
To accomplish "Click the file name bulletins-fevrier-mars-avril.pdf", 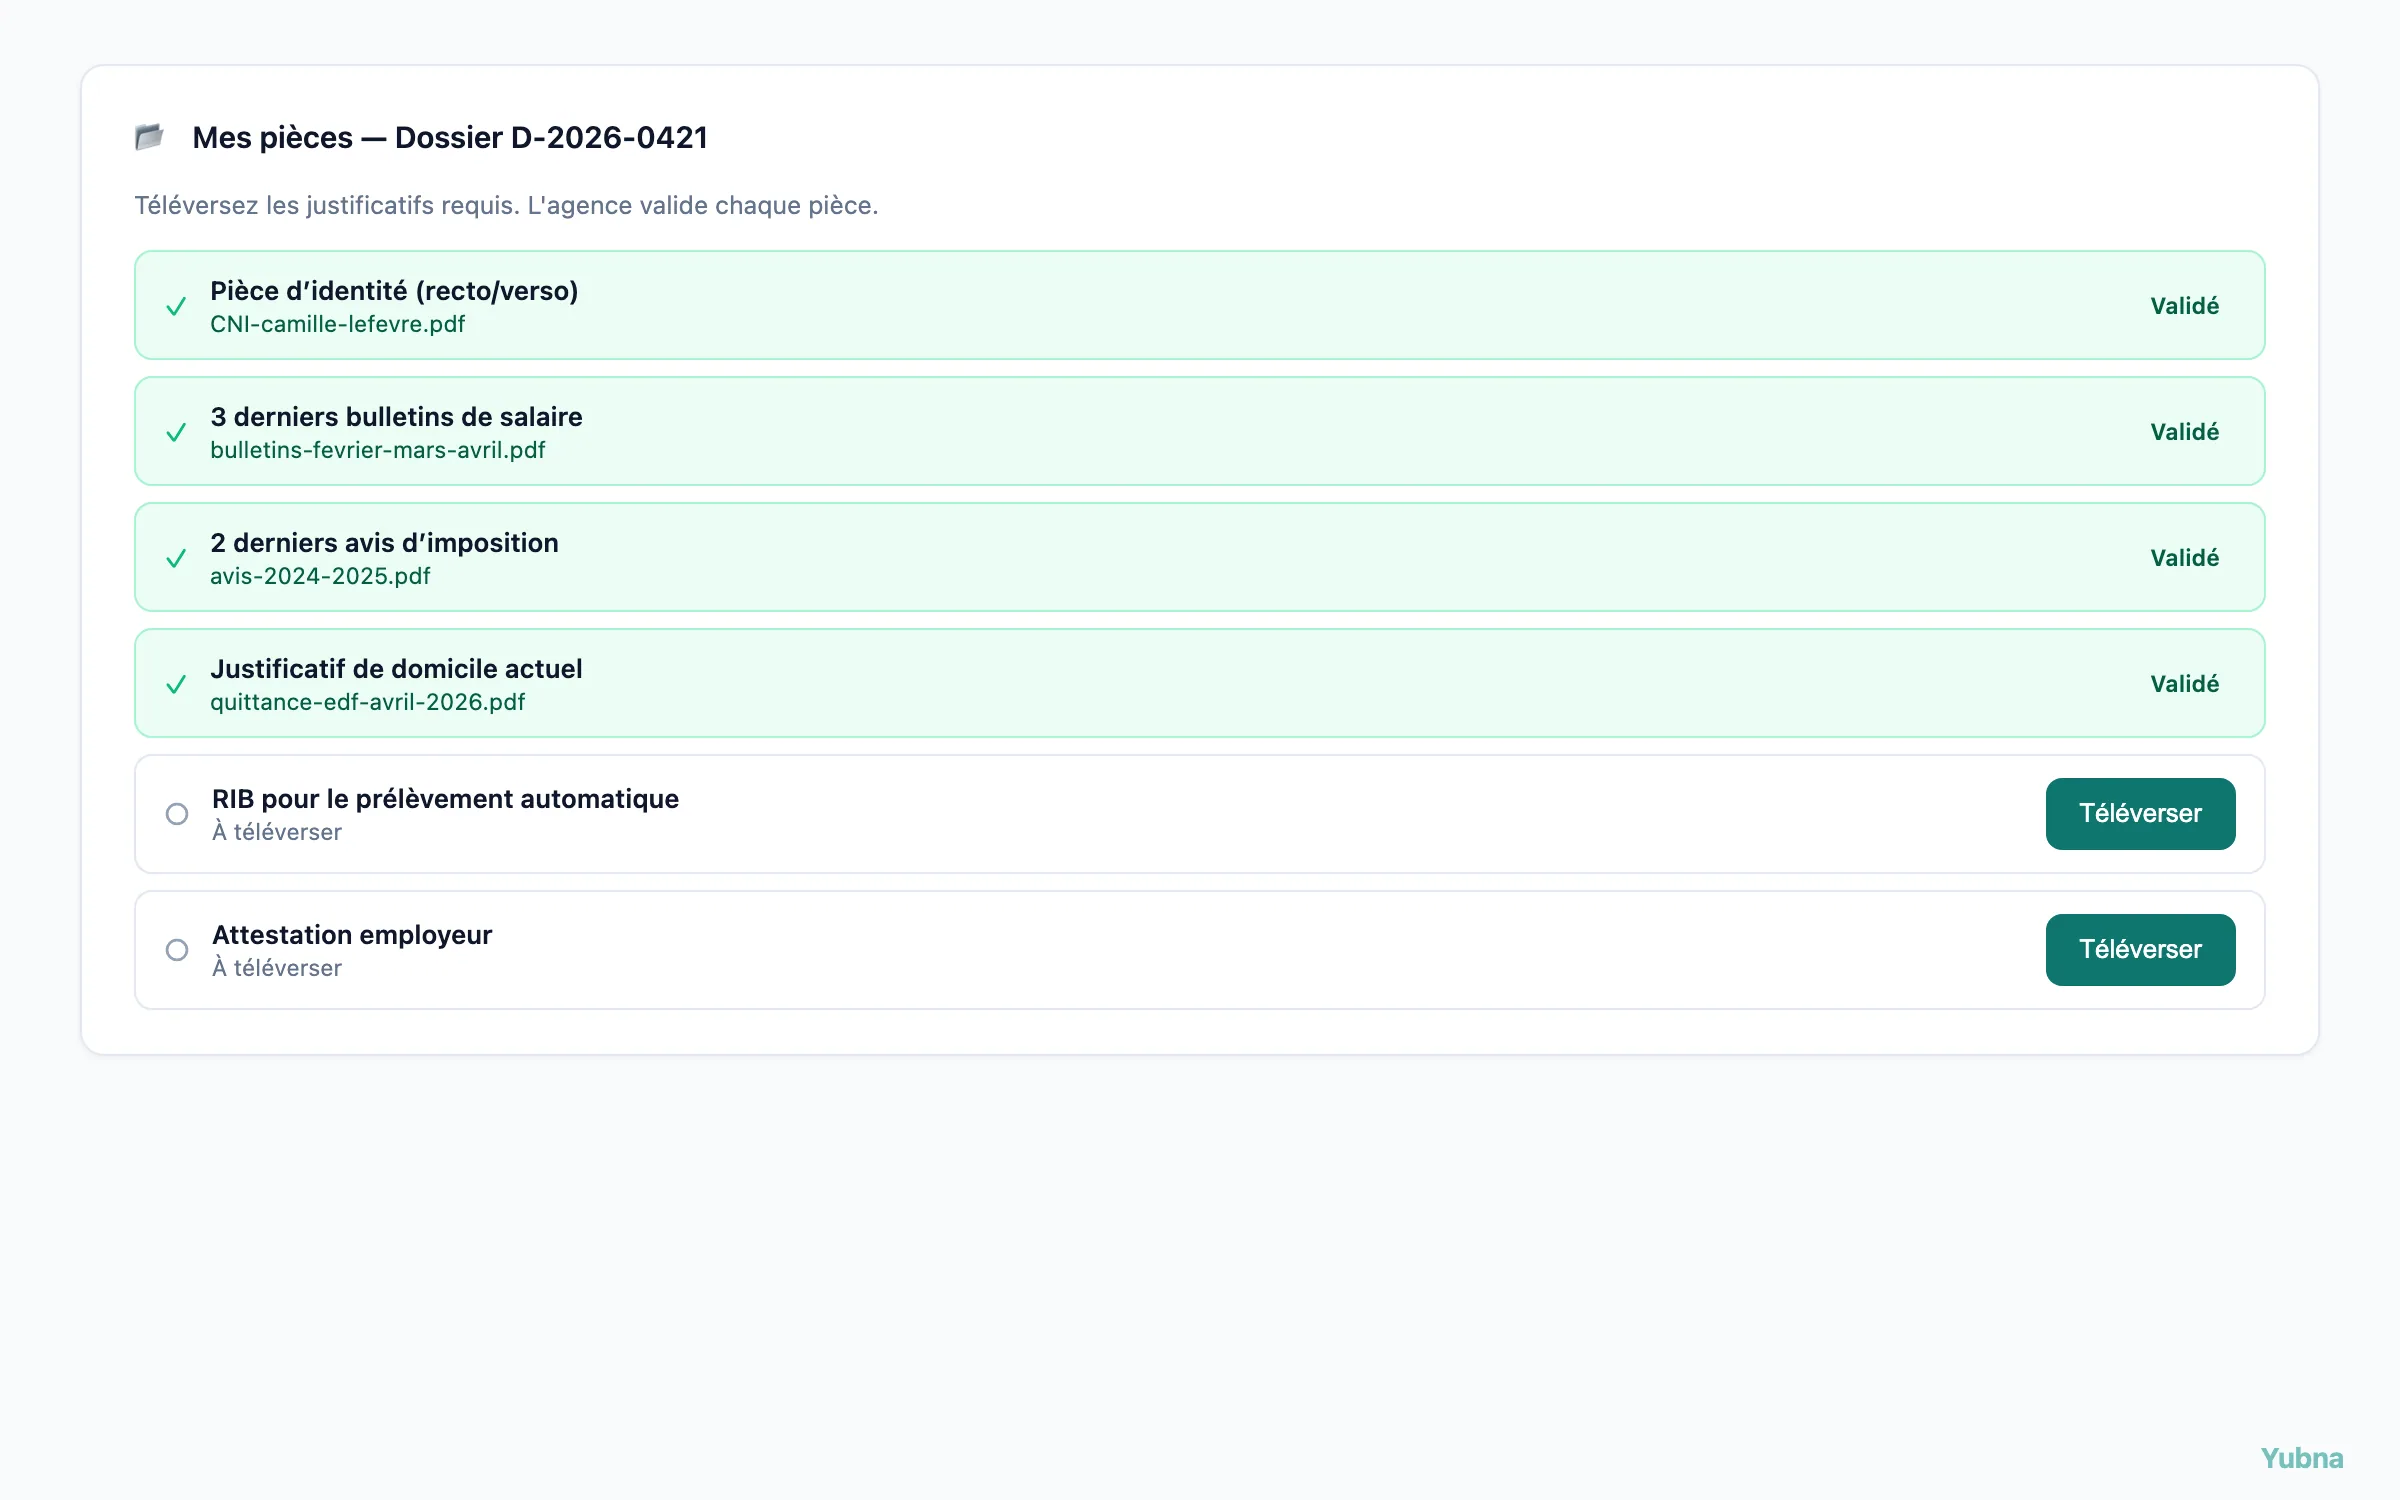I will 378,450.
